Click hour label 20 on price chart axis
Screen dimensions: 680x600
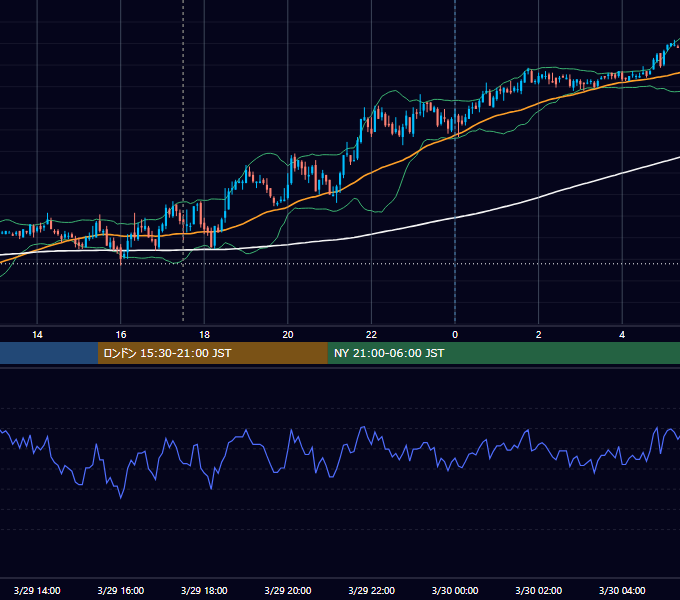point(288,335)
